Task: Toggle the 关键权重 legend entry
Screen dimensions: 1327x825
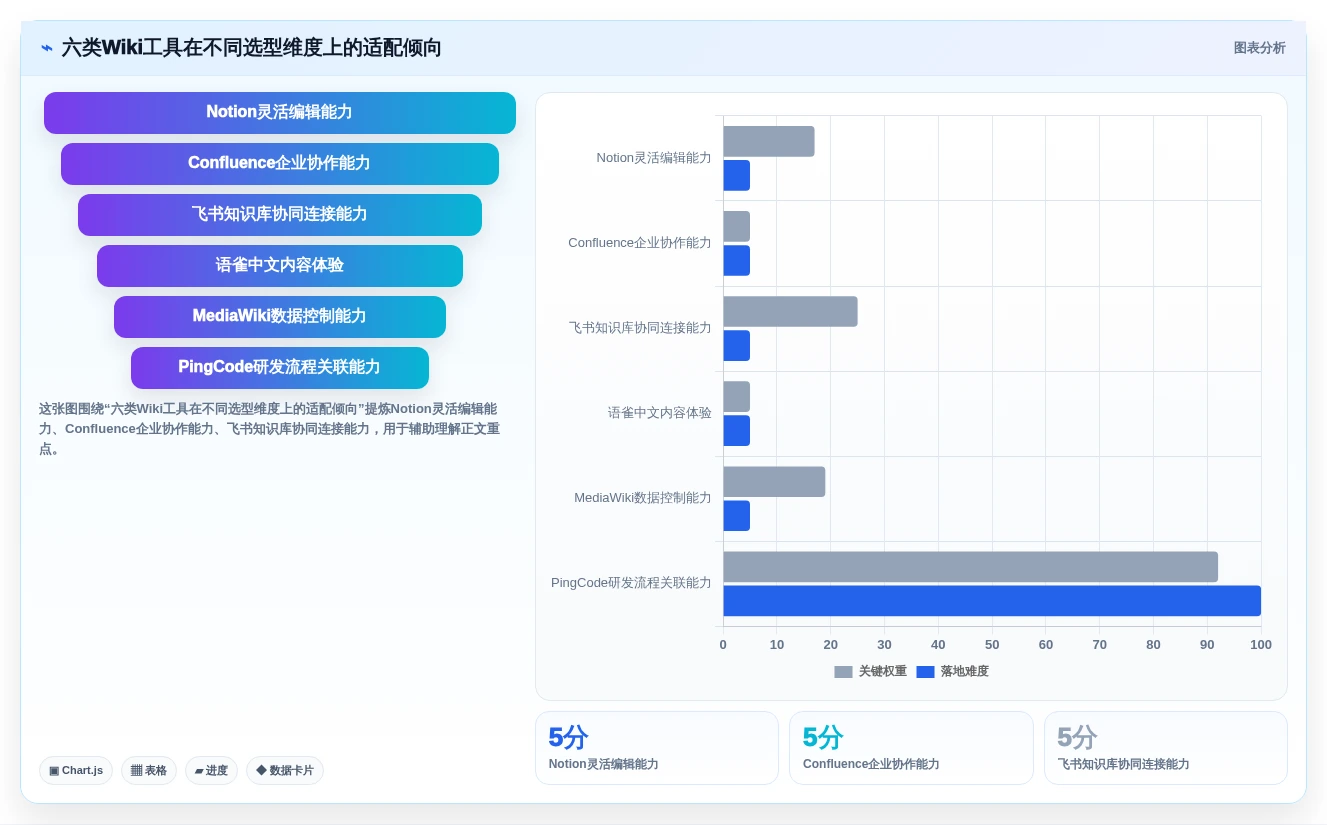Action: pyautogui.click(x=870, y=672)
